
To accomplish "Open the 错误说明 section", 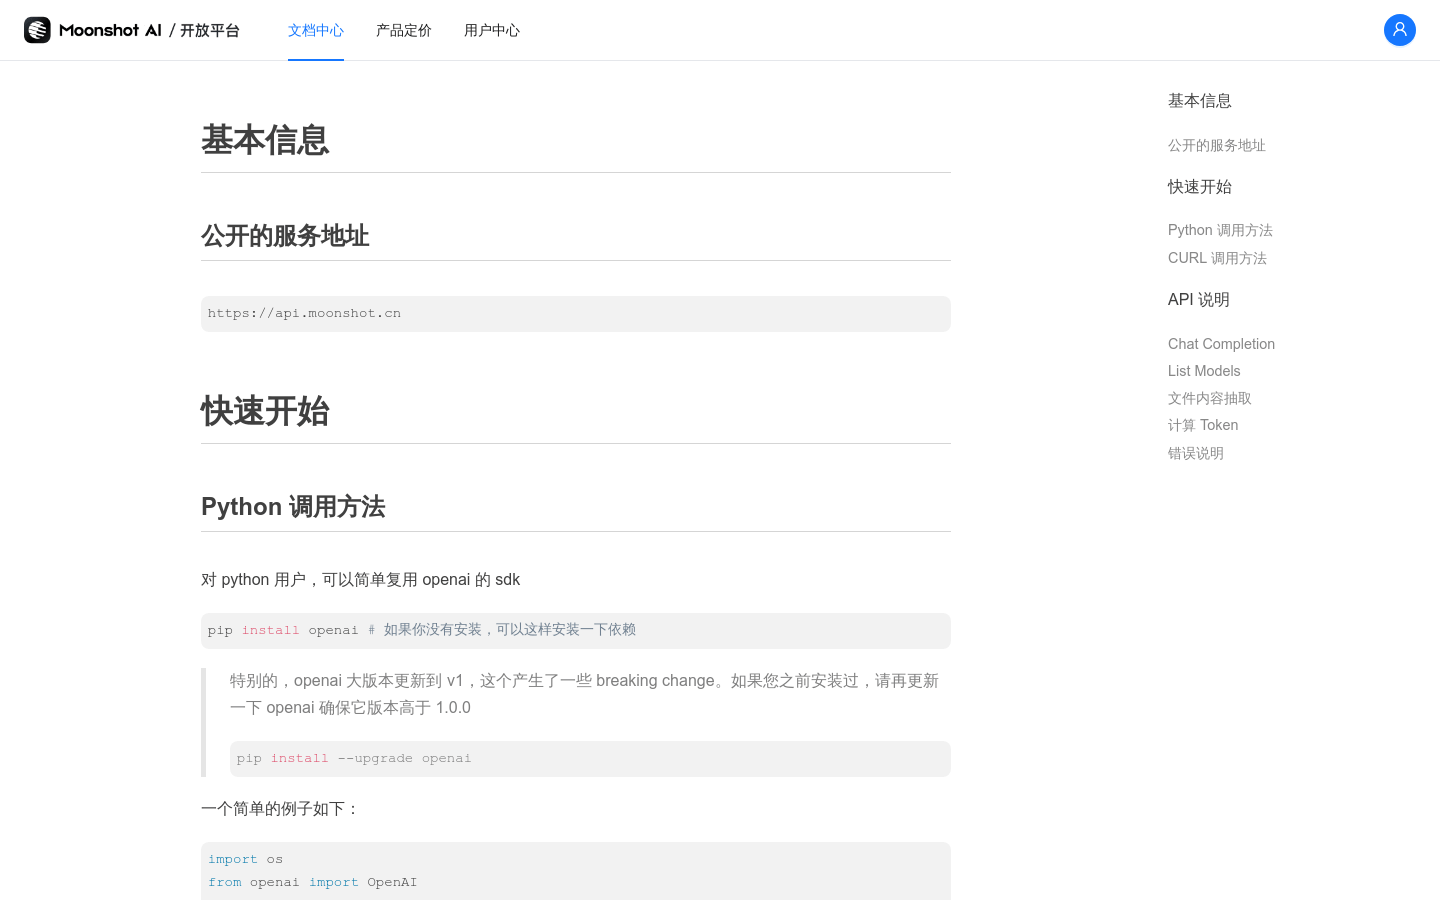I will (1195, 453).
